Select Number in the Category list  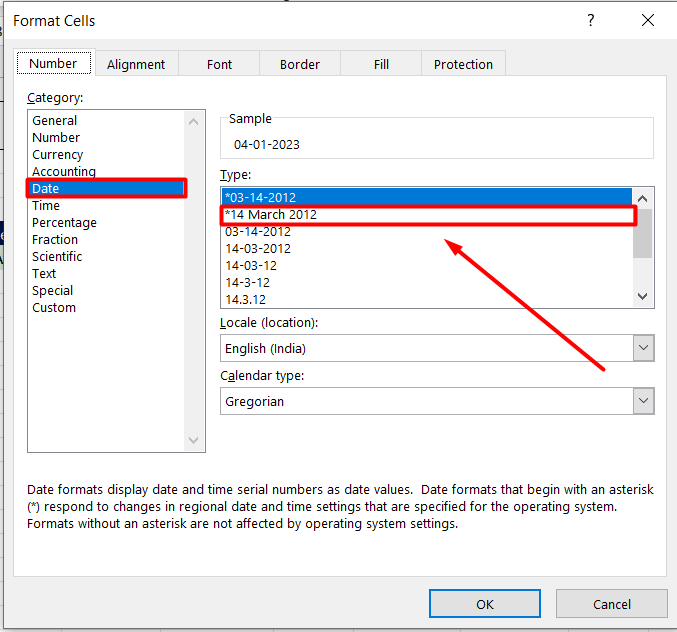[107, 138]
